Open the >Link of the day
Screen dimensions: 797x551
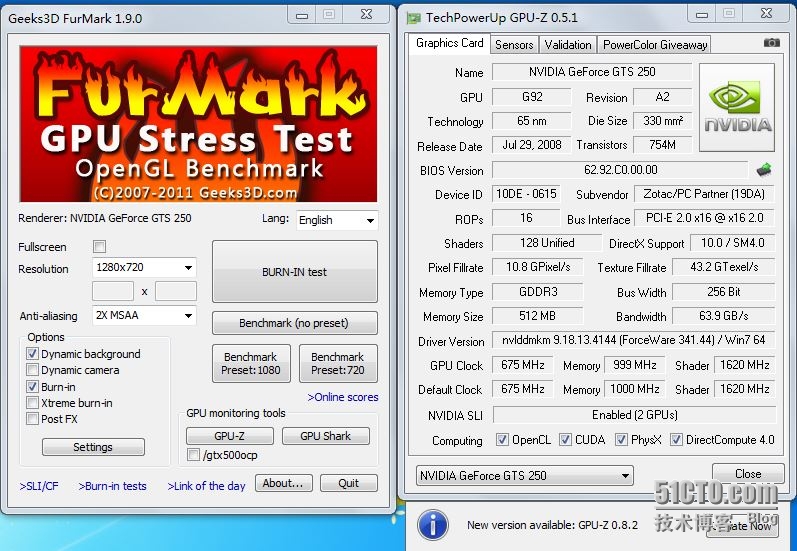point(206,486)
